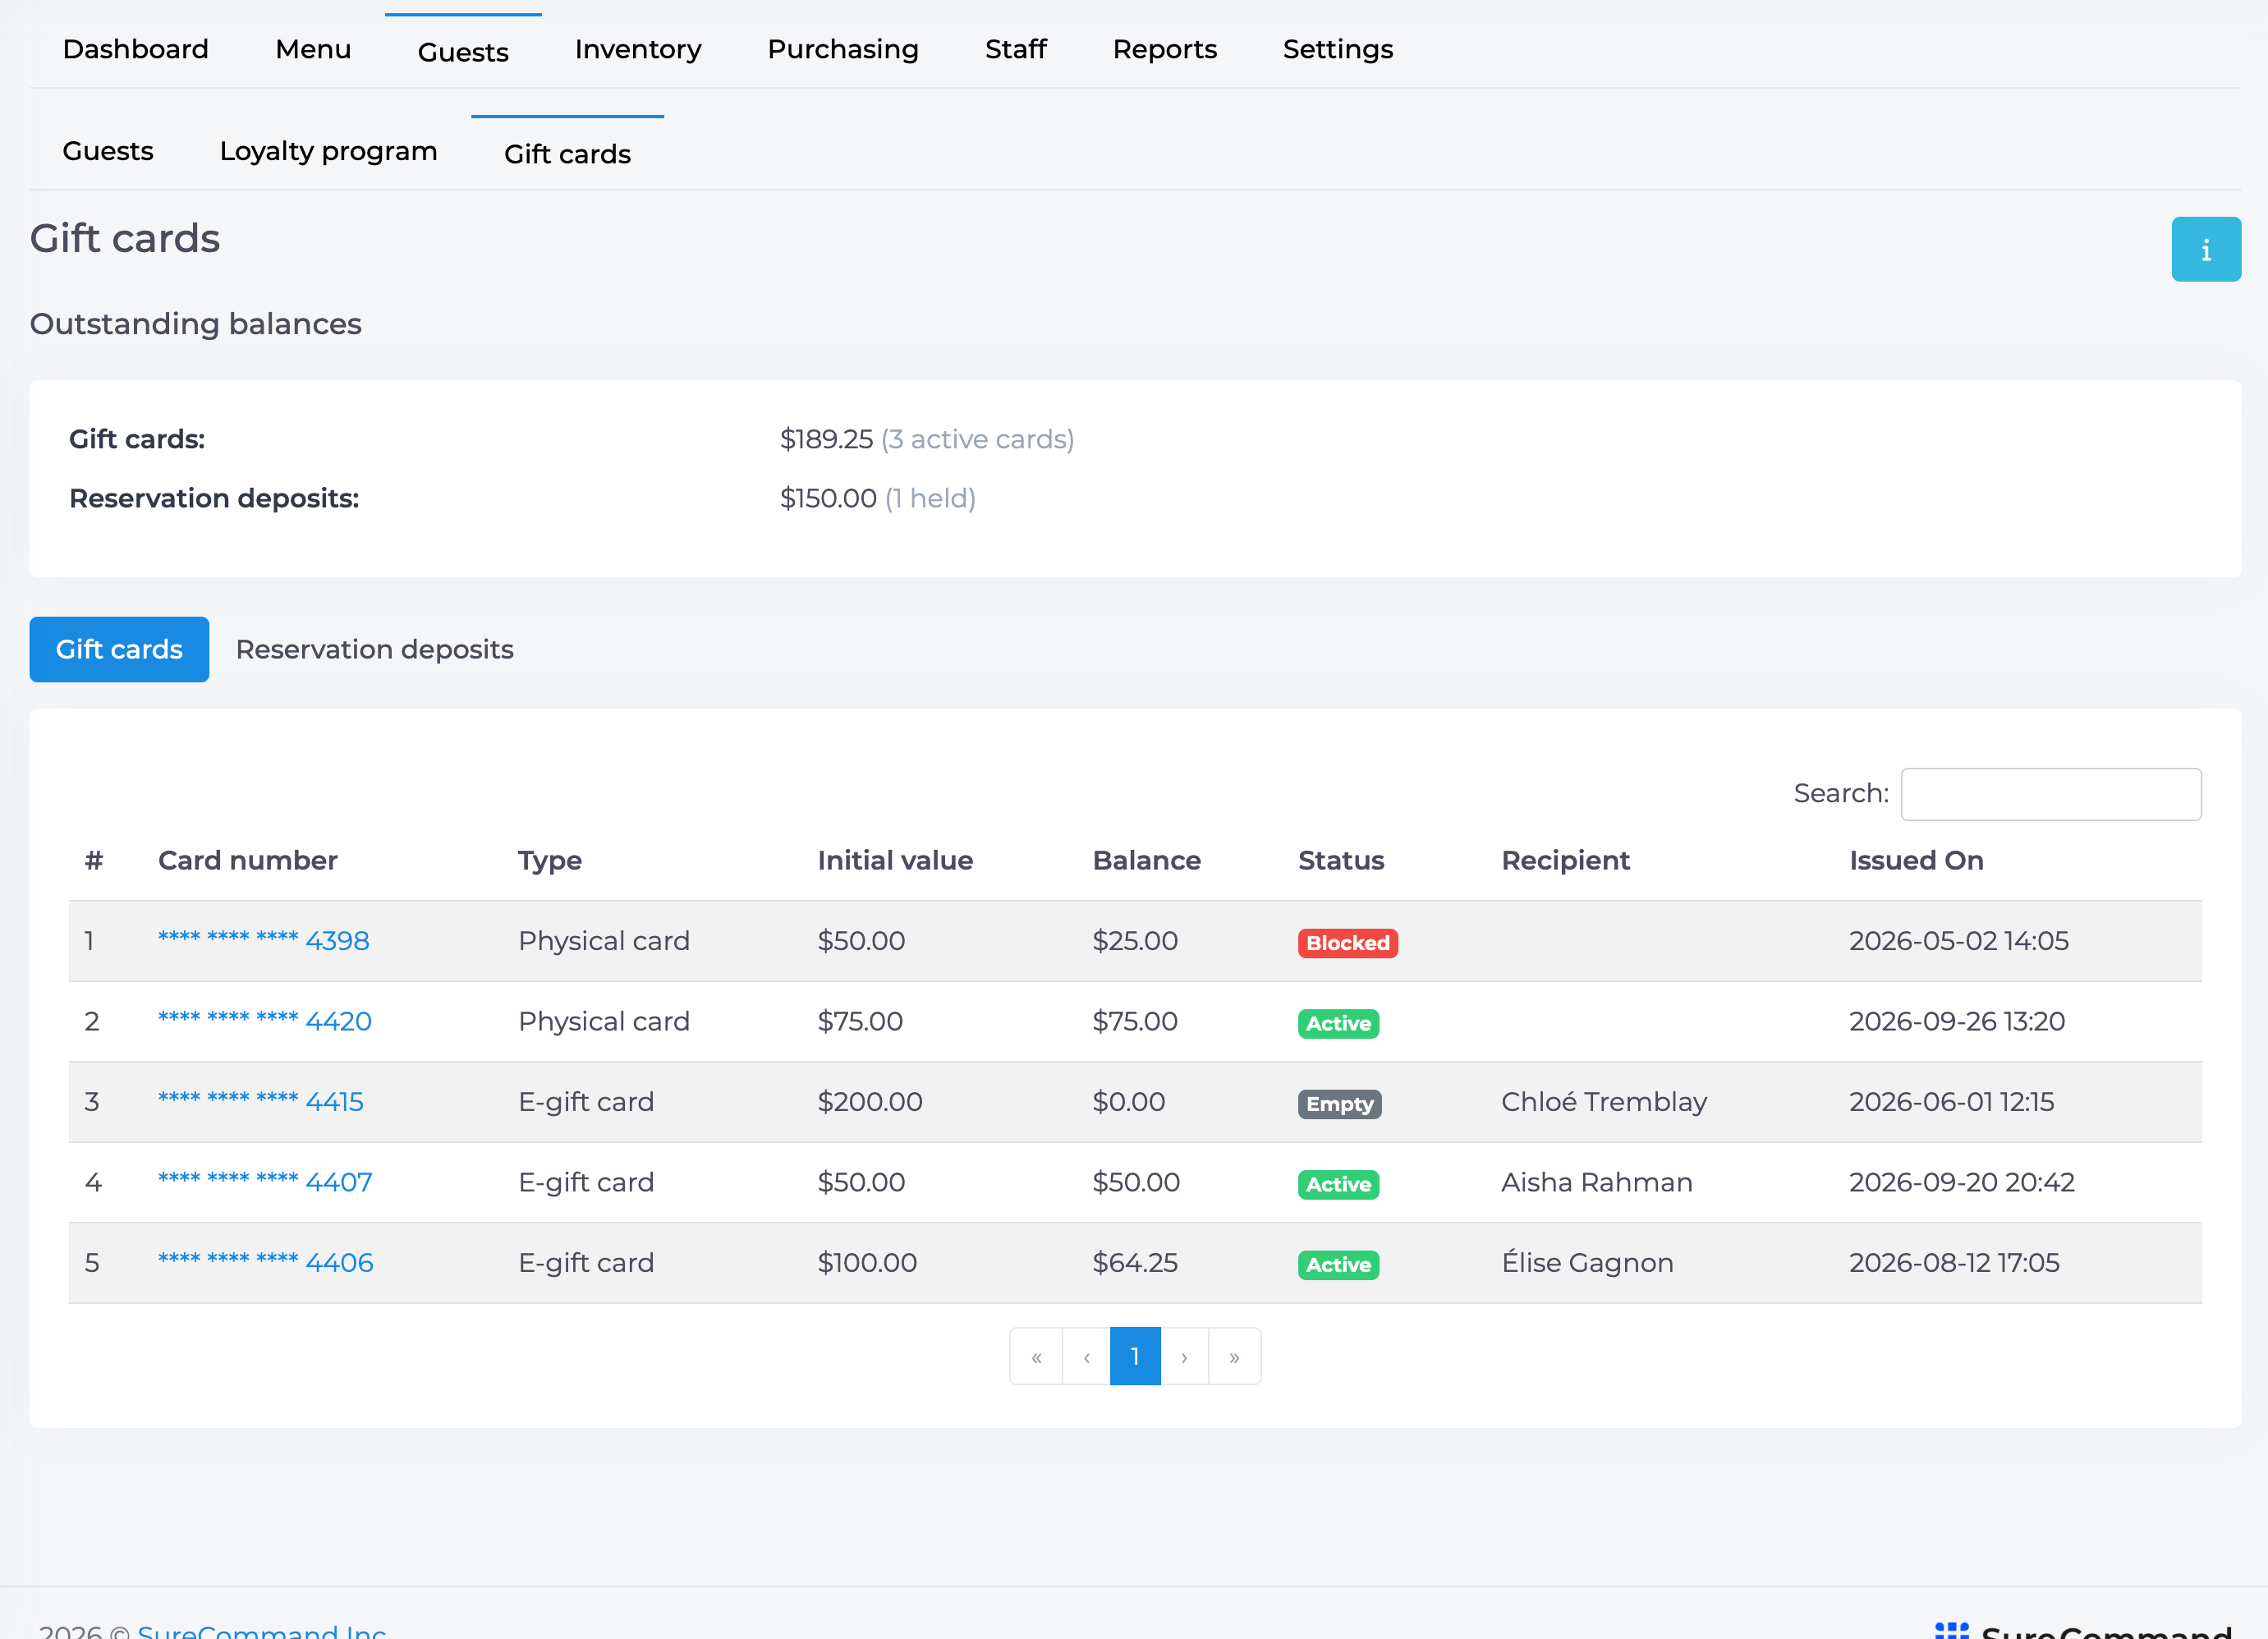Viewport: 2268px width, 1639px height.
Task: Open the Guests main navigation tab
Action: point(463,52)
